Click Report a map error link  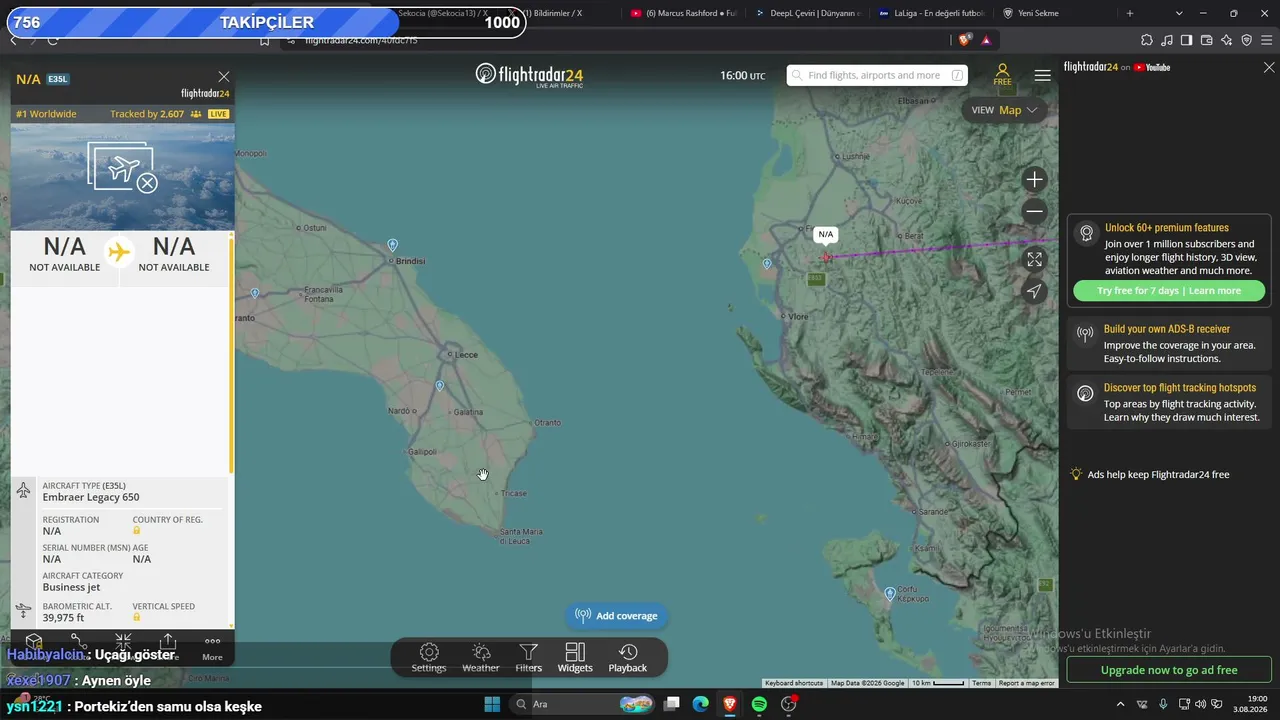[x=1026, y=683]
